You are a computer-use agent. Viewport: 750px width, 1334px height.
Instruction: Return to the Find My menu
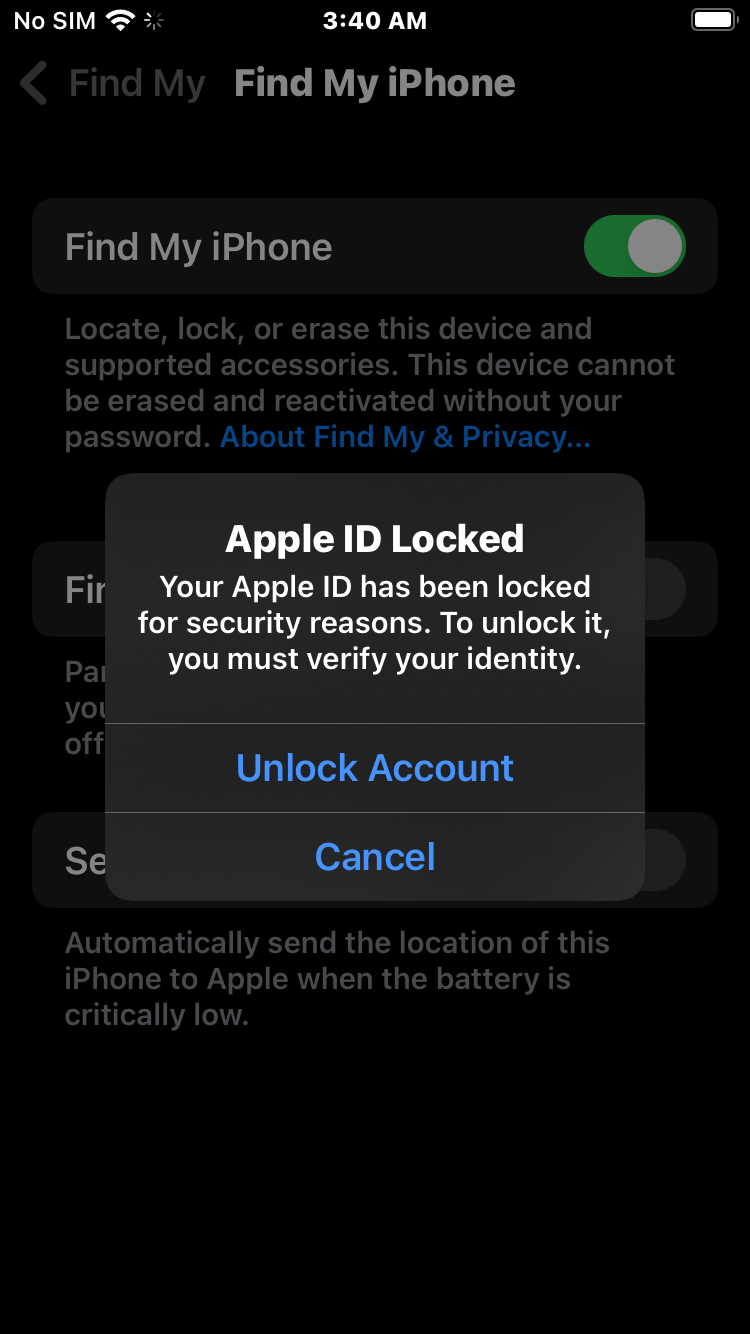[137, 83]
